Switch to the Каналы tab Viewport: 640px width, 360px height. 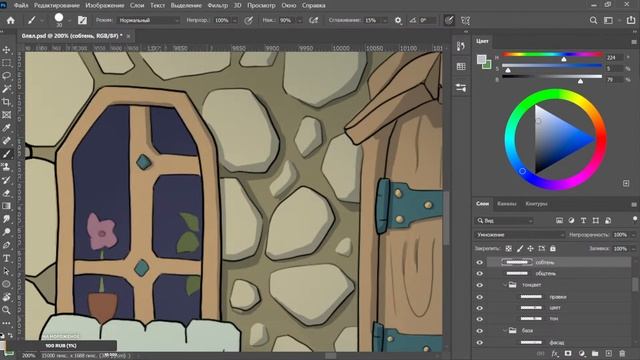coord(507,204)
